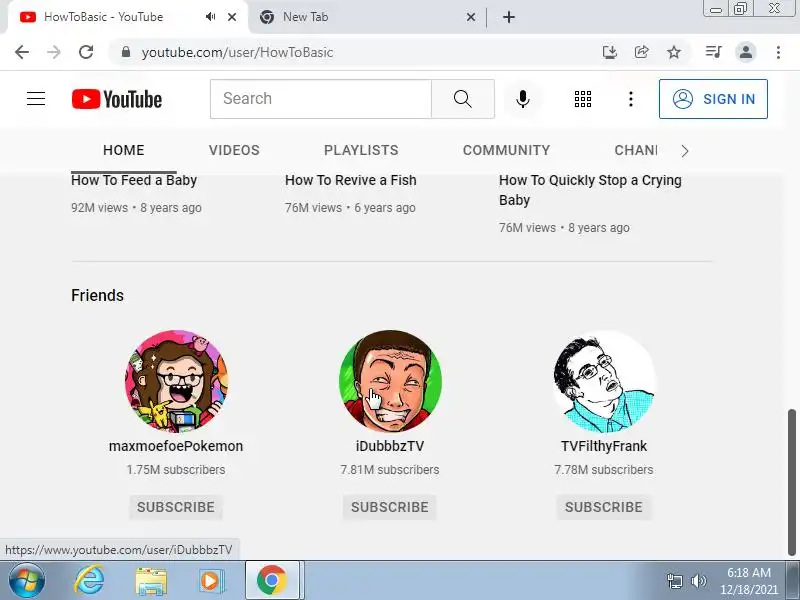Click the Show desktop strip beside the clock
Image resolution: width=800 pixels, height=600 pixels.
[x=794, y=580]
